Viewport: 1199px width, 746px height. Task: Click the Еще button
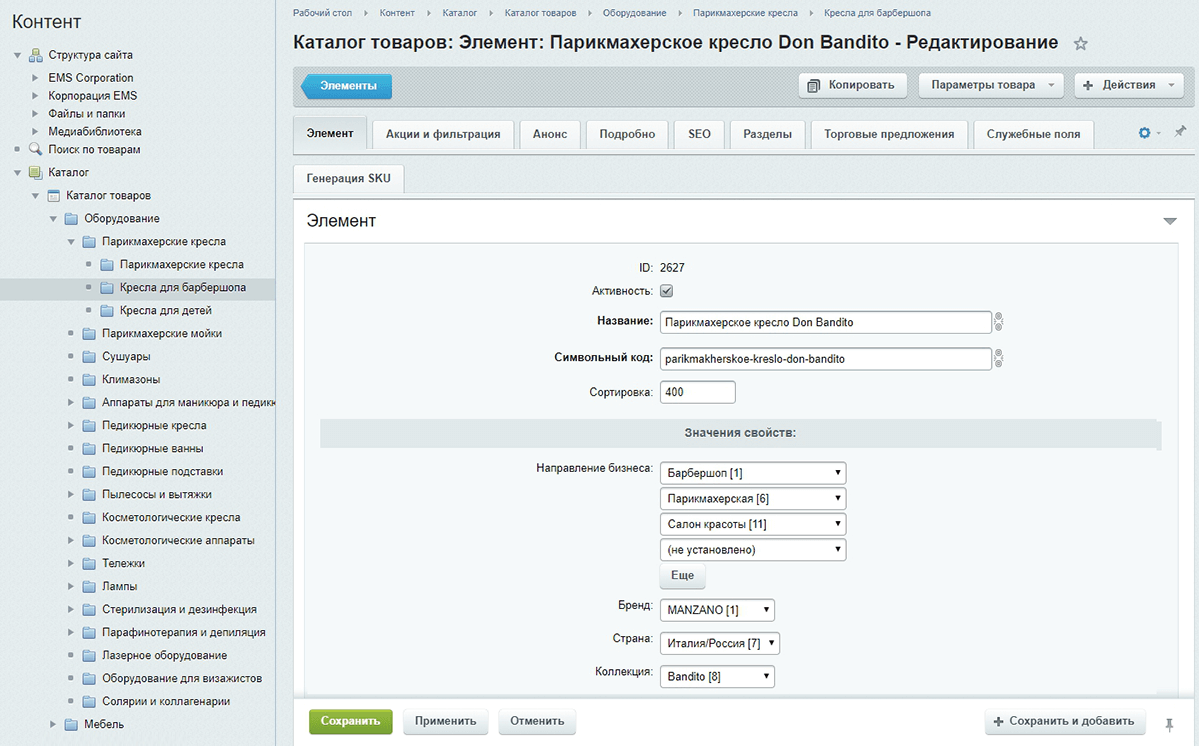pos(682,575)
